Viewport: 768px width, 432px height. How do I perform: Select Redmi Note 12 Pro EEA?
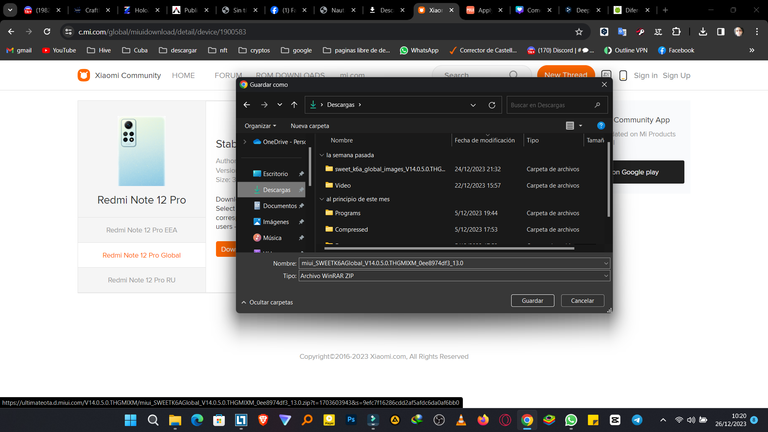pos(142,230)
